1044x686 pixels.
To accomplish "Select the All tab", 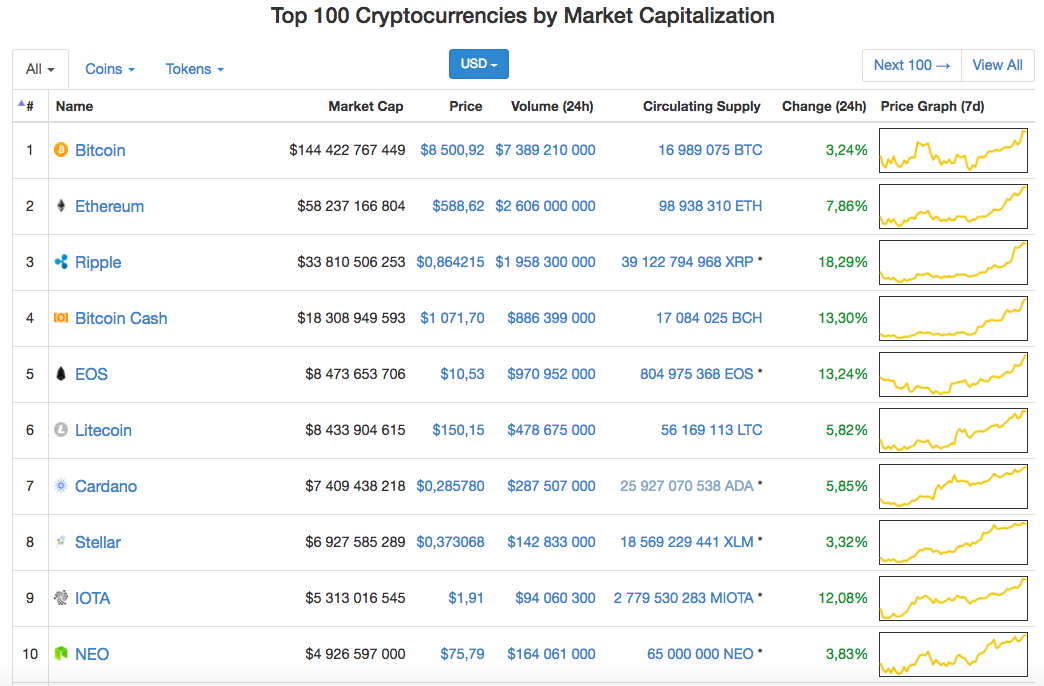I will [x=40, y=69].
